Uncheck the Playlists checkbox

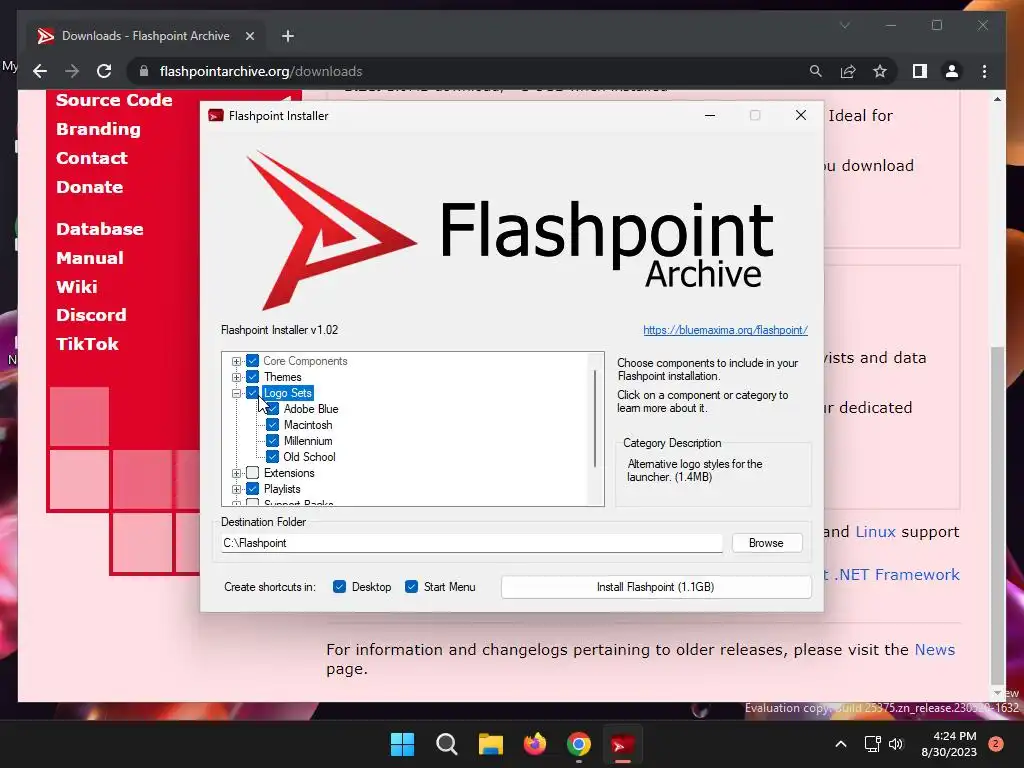[x=253, y=488]
